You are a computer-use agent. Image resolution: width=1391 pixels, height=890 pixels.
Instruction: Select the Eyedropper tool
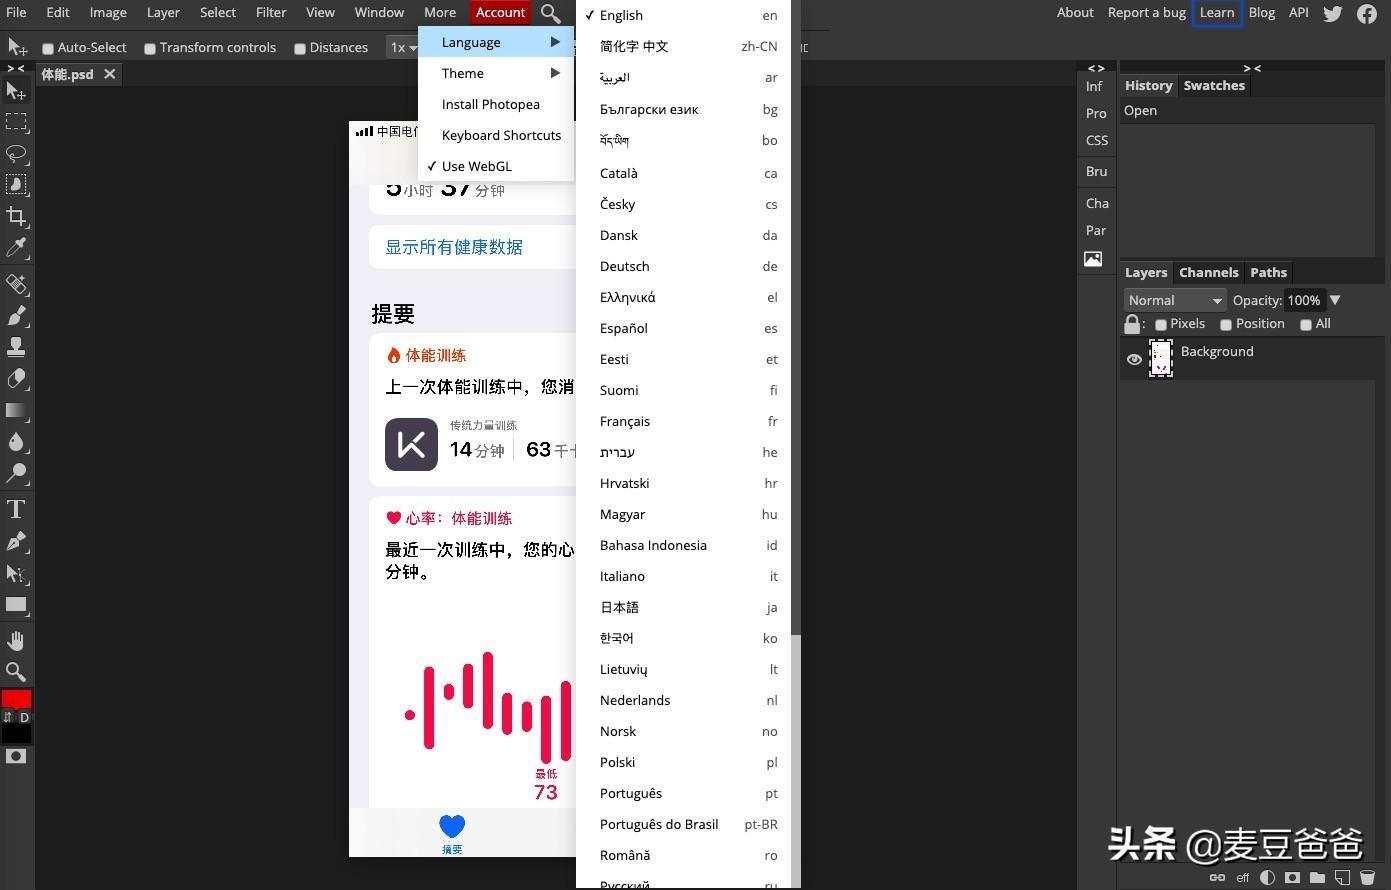tap(16, 248)
